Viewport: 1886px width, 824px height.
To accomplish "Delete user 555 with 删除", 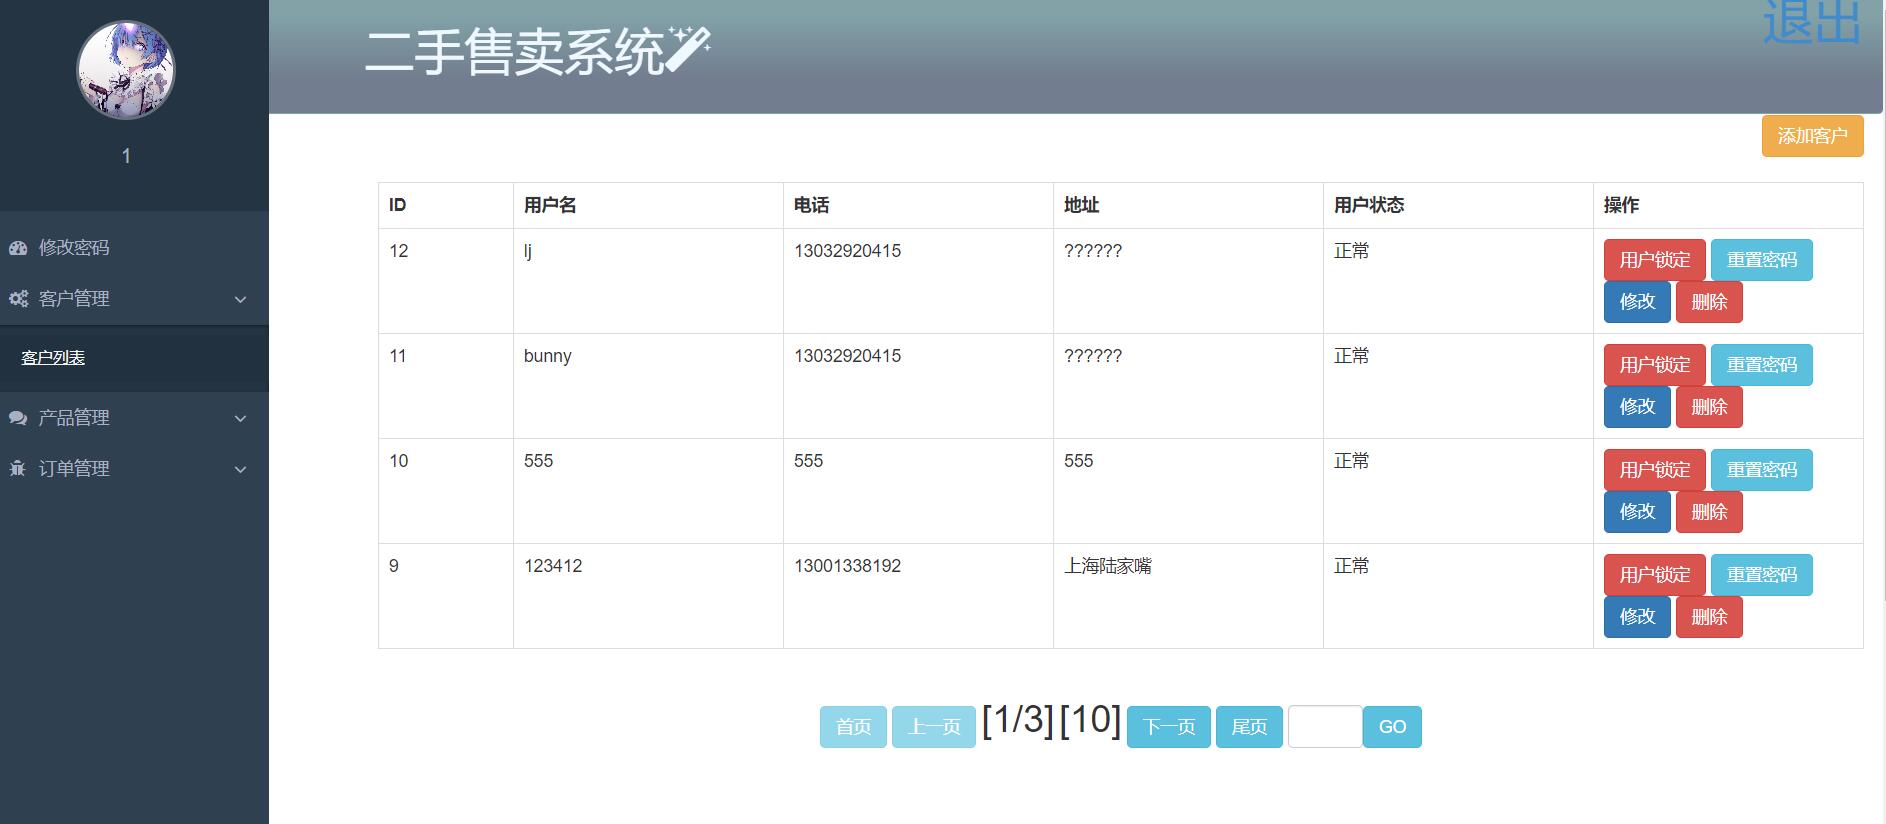I will [x=1709, y=512].
